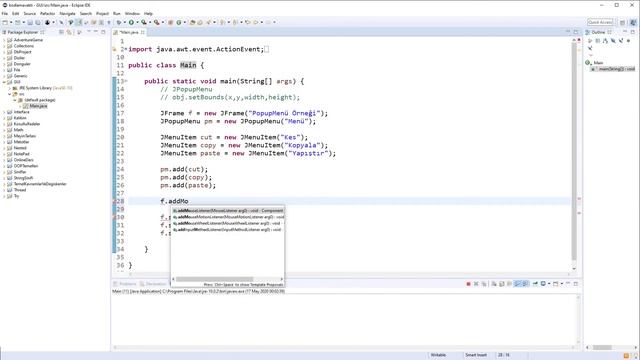
Task: Open the Source menu
Action: point(29,13)
